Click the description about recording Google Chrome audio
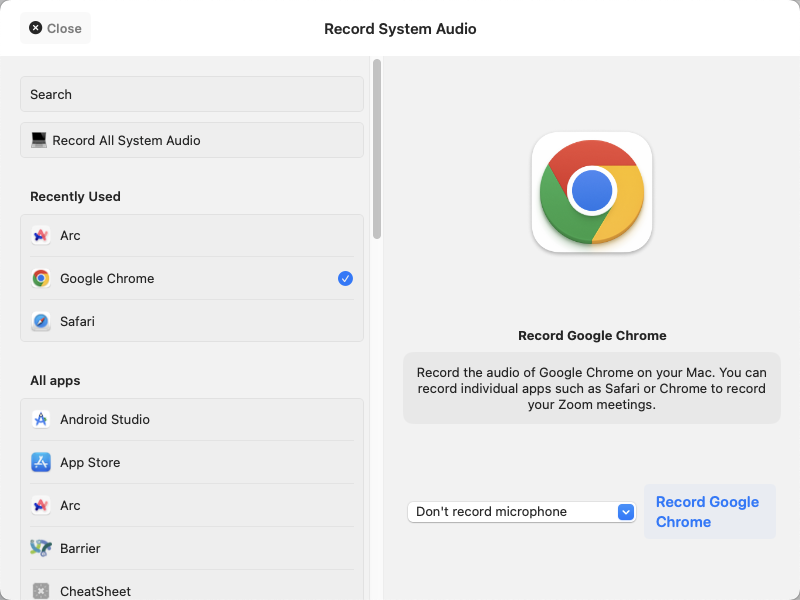This screenshot has width=800, height=600. [592, 388]
